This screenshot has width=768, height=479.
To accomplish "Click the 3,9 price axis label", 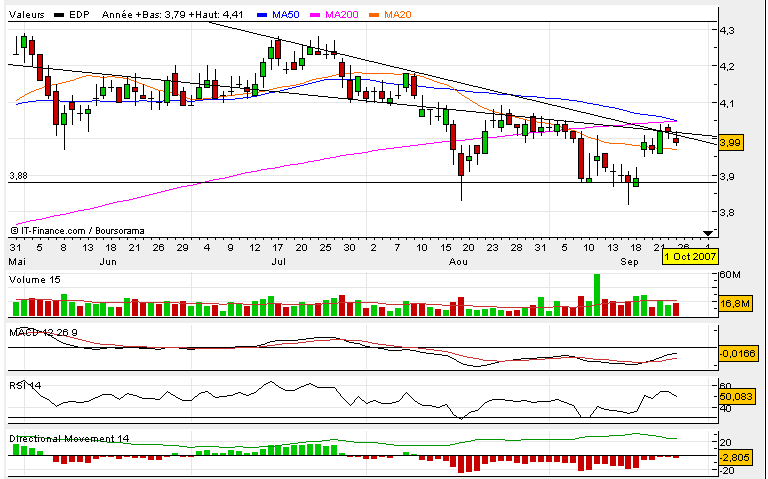I will point(727,176).
